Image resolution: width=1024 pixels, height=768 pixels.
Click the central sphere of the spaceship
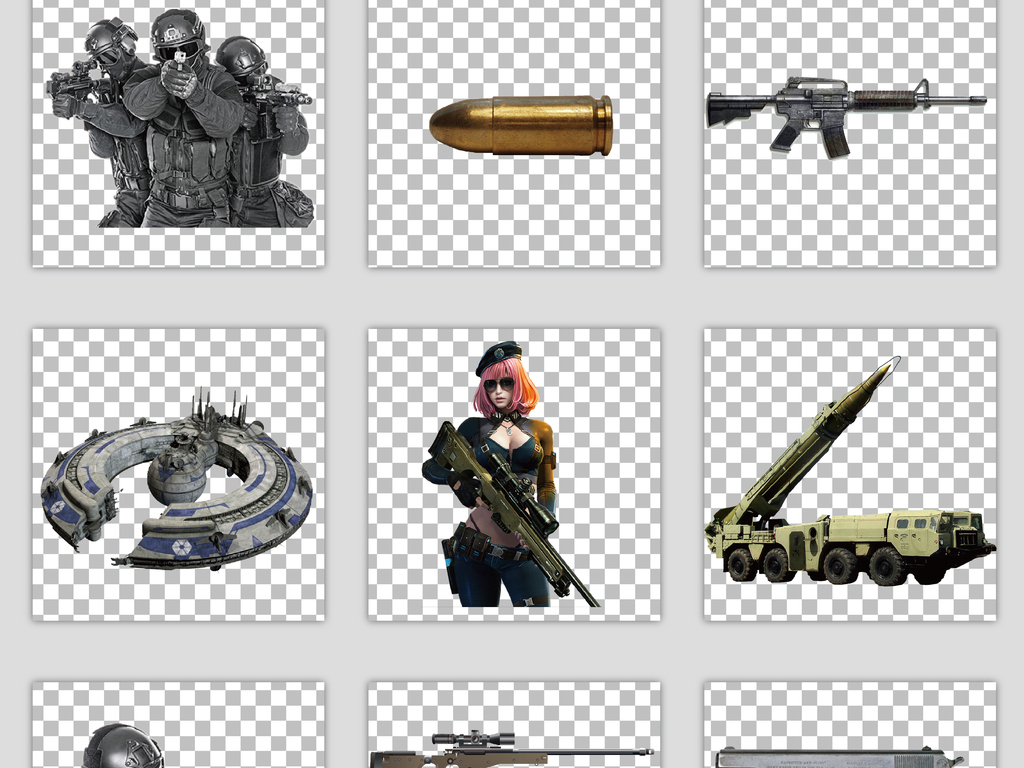pos(177,478)
